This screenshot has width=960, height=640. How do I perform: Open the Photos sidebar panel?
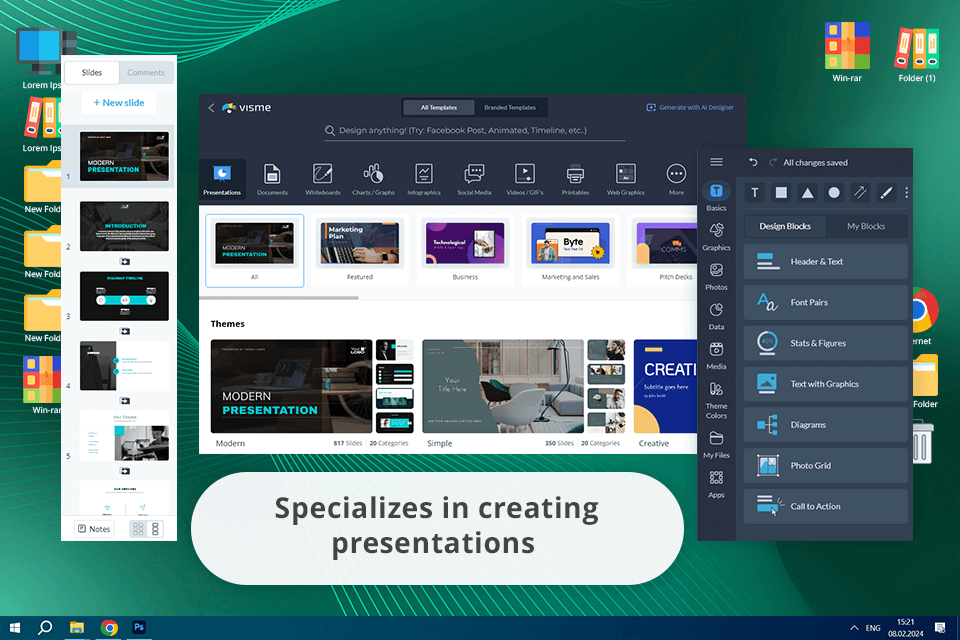(x=716, y=277)
